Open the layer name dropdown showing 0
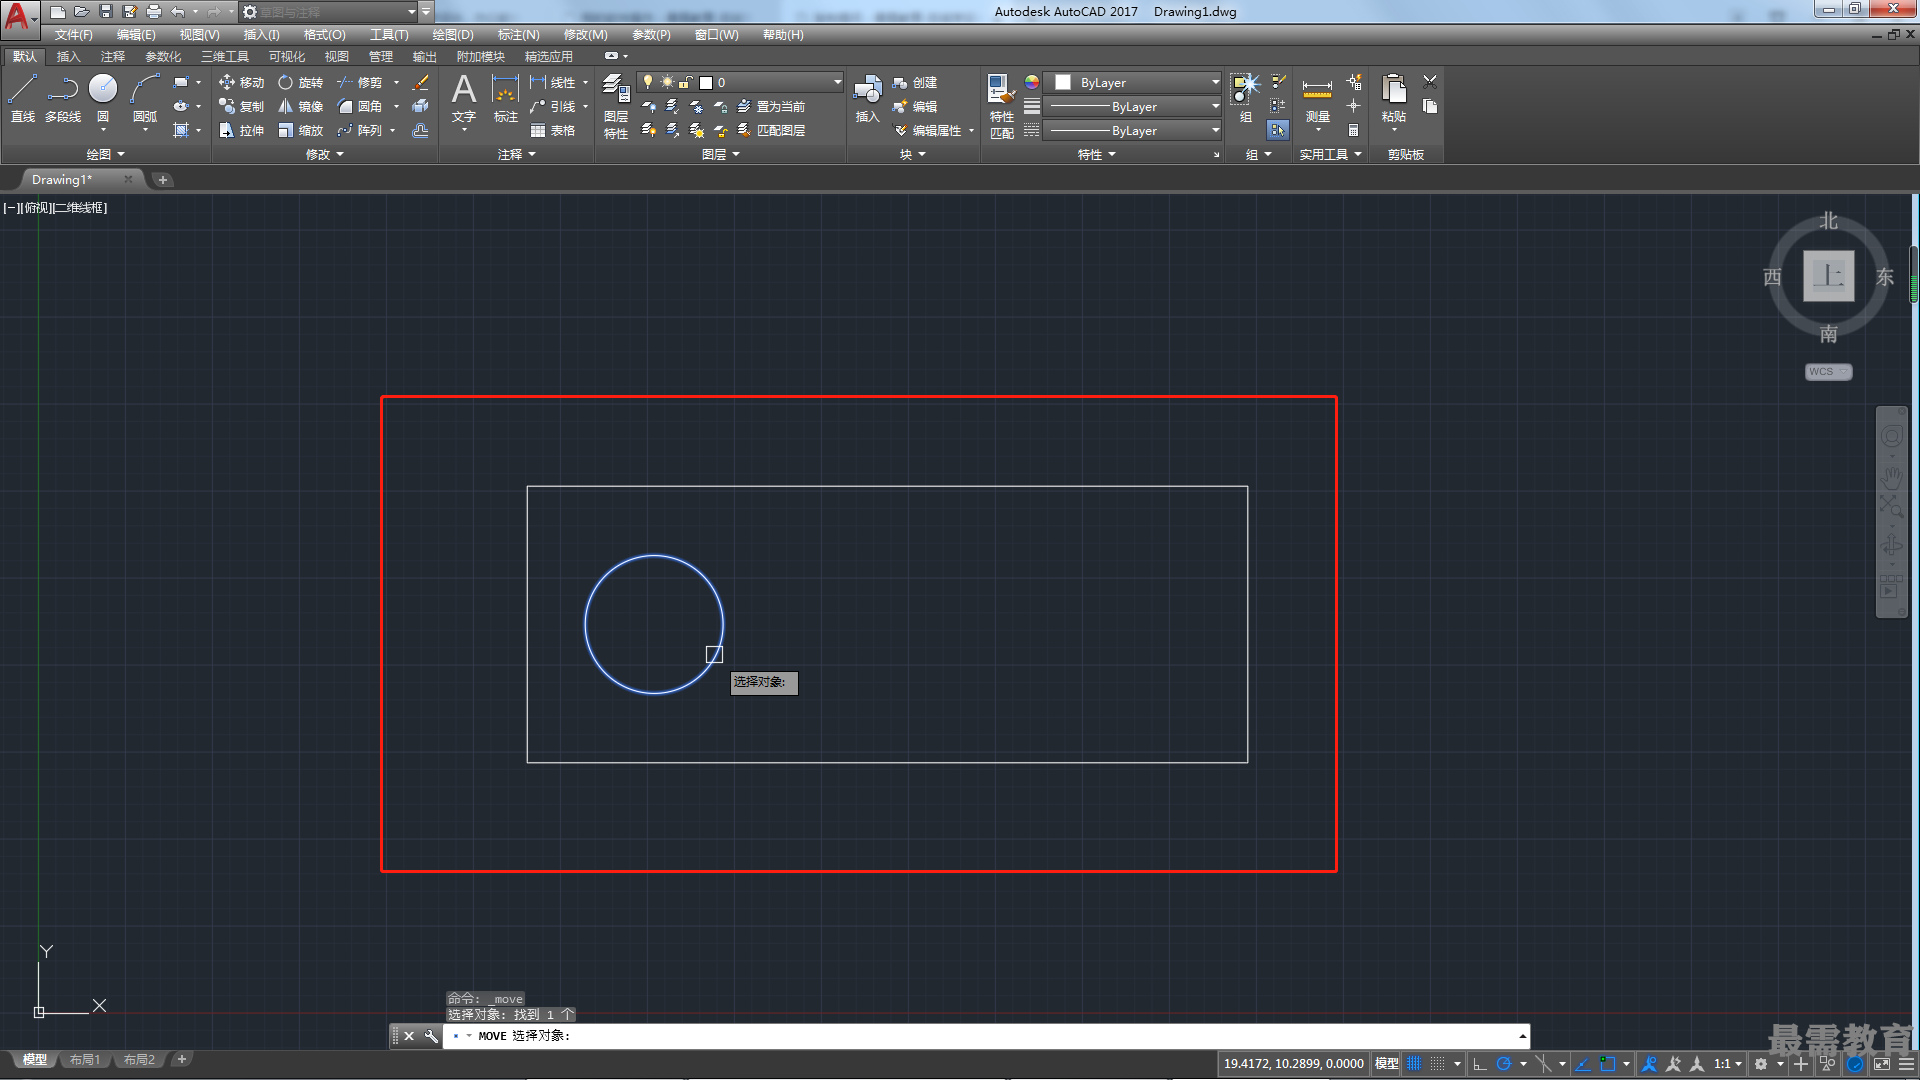This screenshot has height=1080, width=1920. click(741, 82)
